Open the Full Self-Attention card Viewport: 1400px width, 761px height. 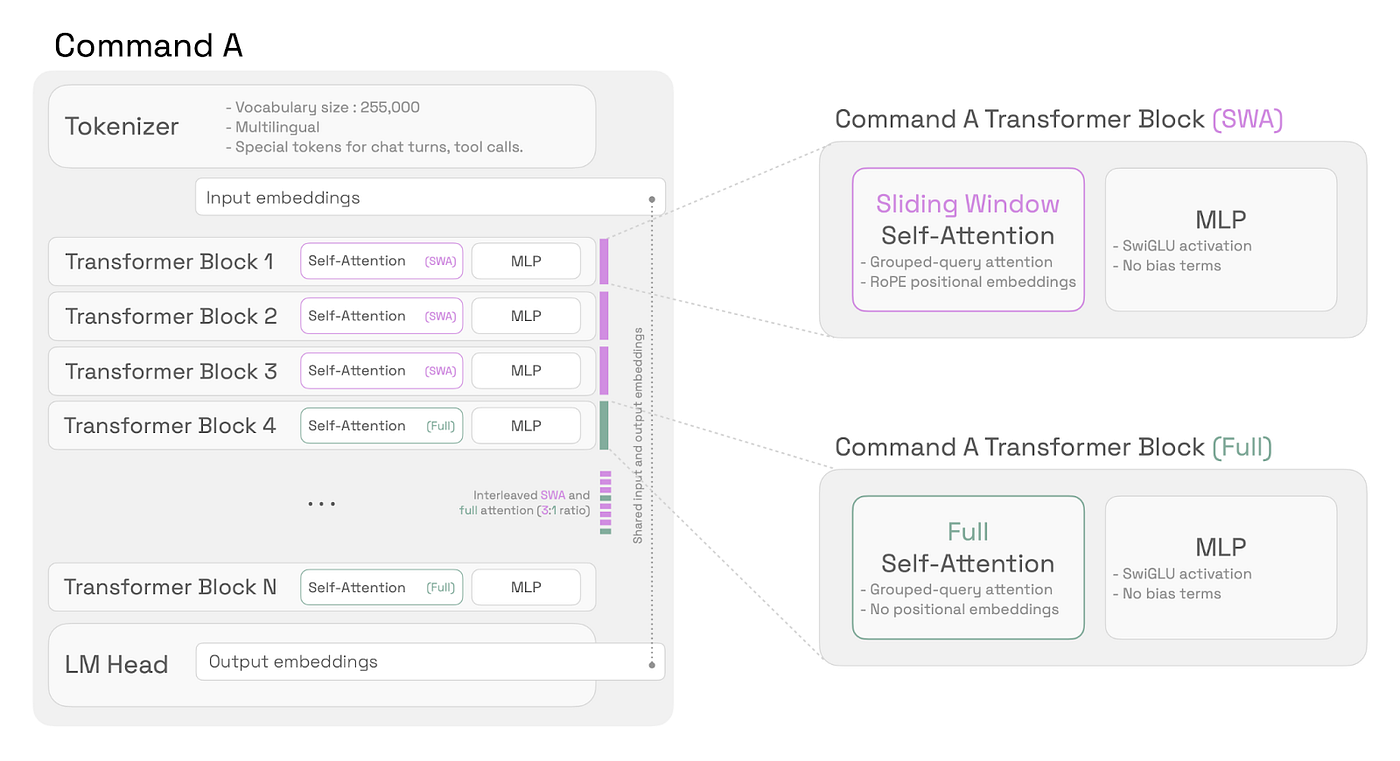coord(968,567)
